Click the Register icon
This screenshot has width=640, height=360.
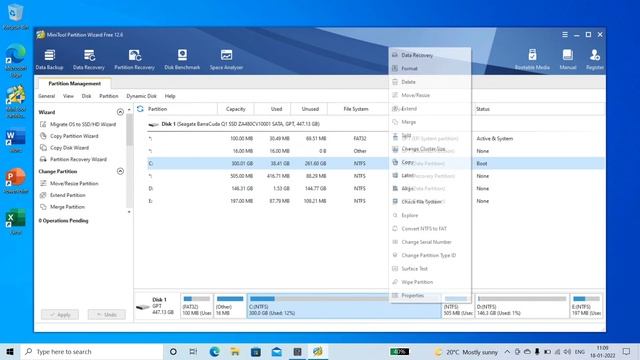click(x=595, y=59)
